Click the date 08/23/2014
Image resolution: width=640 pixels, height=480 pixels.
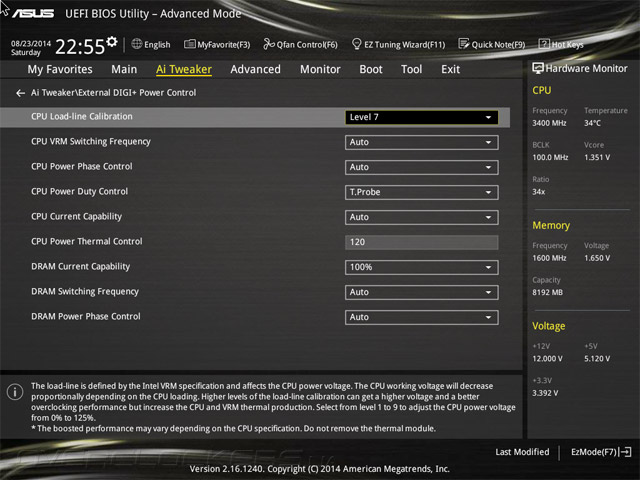coord(31,43)
